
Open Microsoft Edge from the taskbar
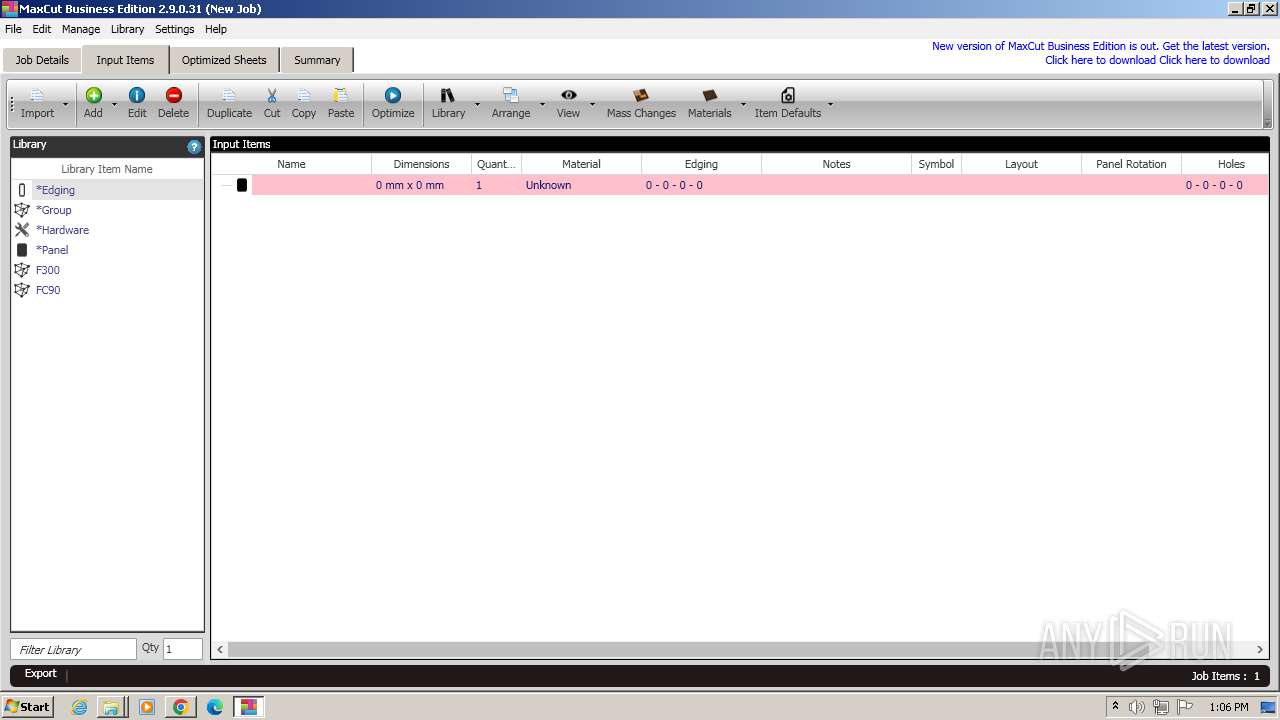[x=215, y=707]
